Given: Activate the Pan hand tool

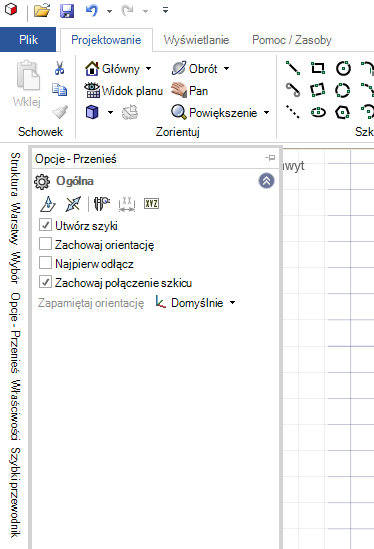Looking at the screenshot, I should 189,91.
